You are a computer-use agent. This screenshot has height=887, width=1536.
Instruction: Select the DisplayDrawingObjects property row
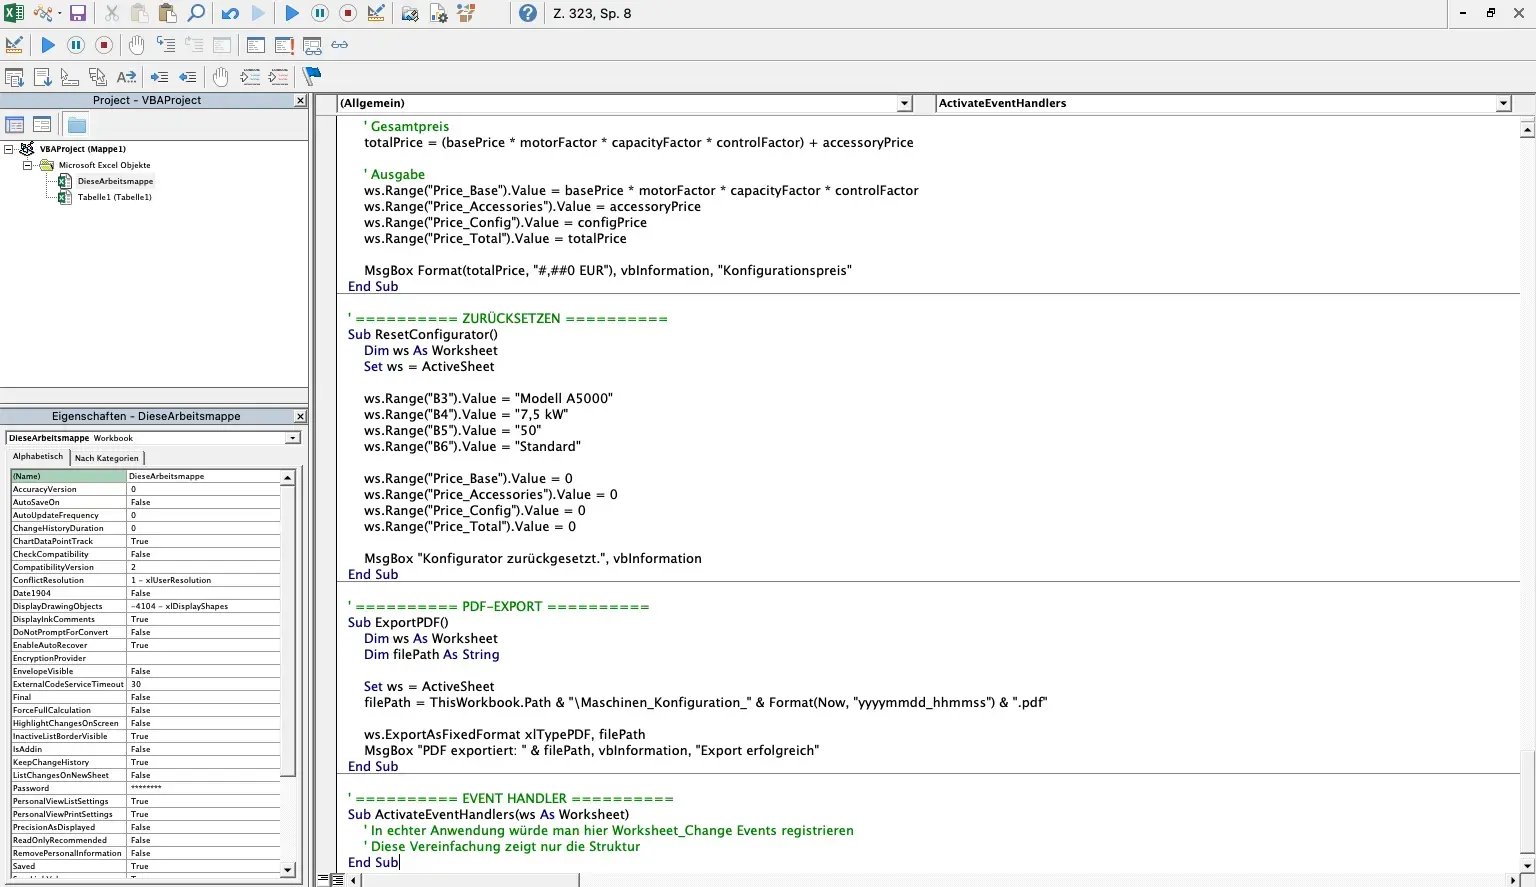tap(145, 606)
